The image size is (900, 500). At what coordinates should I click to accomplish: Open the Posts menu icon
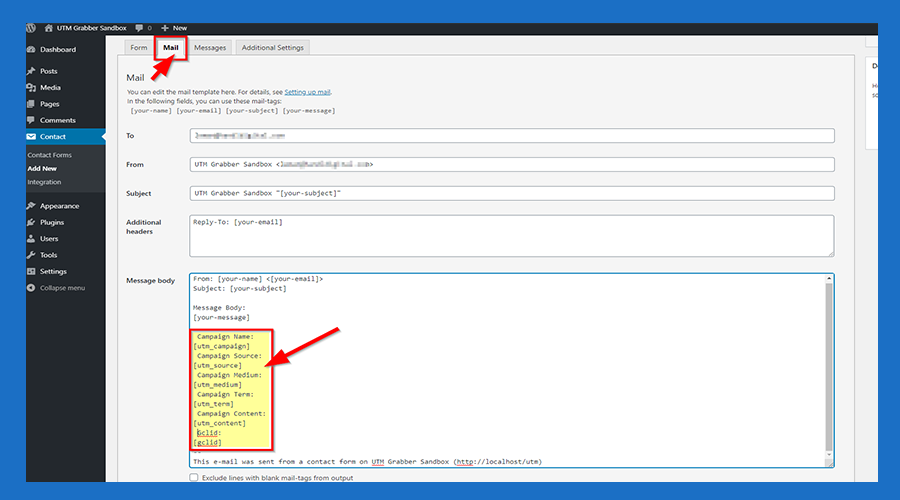32,72
